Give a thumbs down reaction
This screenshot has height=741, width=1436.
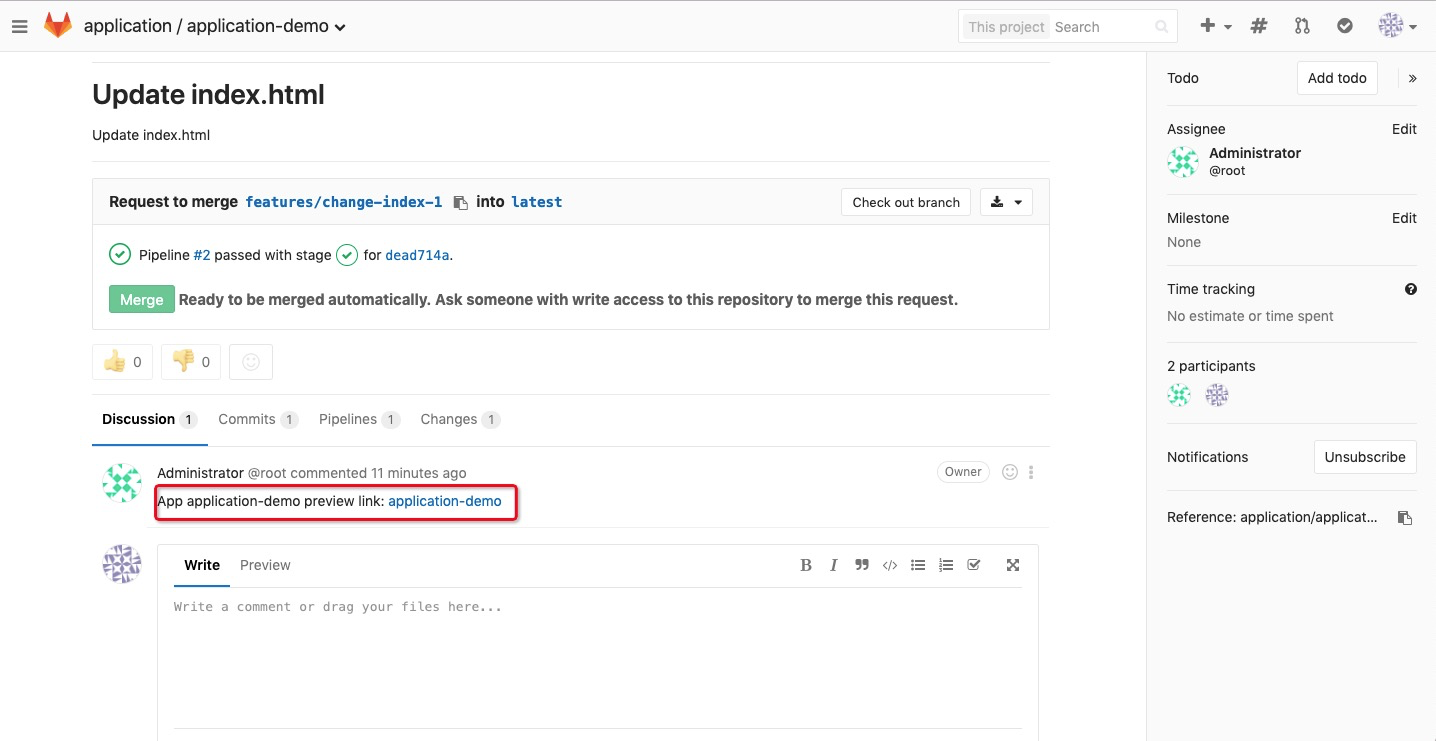tap(191, 362)
